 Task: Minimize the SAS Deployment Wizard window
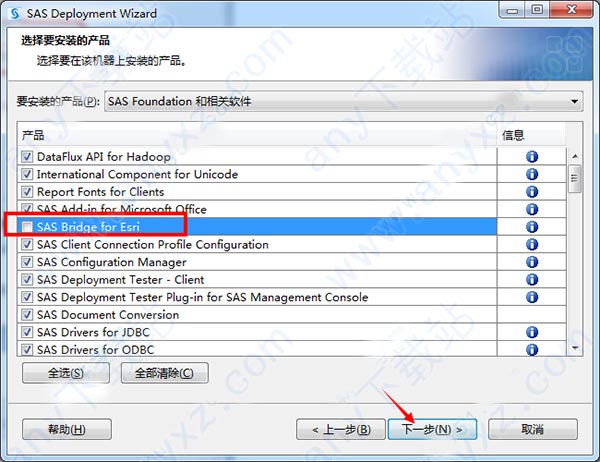[512, 10]
